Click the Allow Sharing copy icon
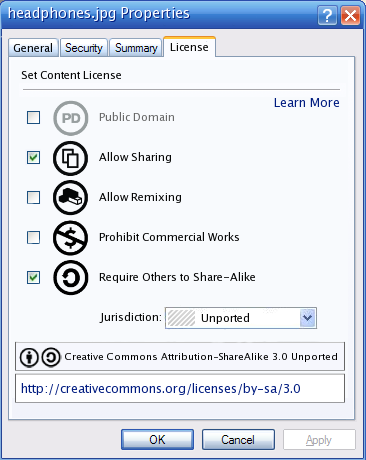This screenshot has height=460, width=366. tap(71, 158)
